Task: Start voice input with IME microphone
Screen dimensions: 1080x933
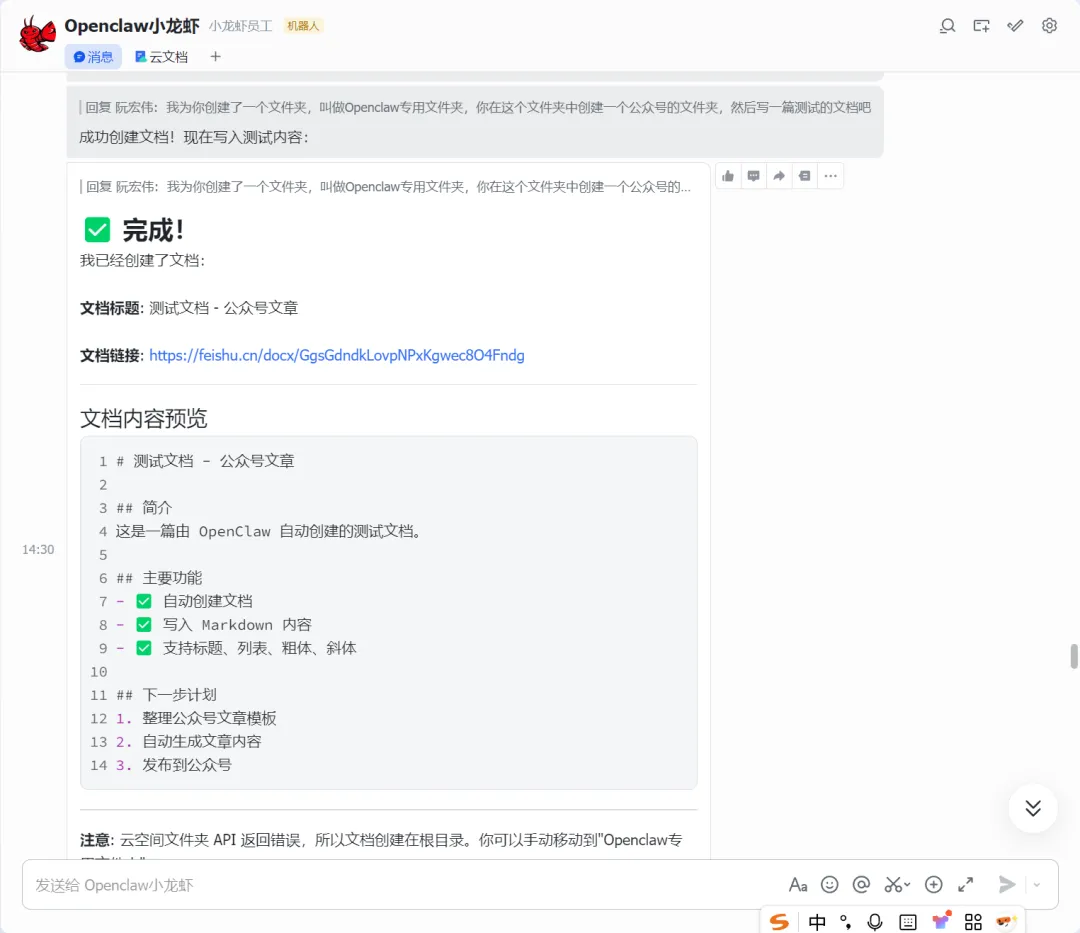Action: tap(875, 922)
